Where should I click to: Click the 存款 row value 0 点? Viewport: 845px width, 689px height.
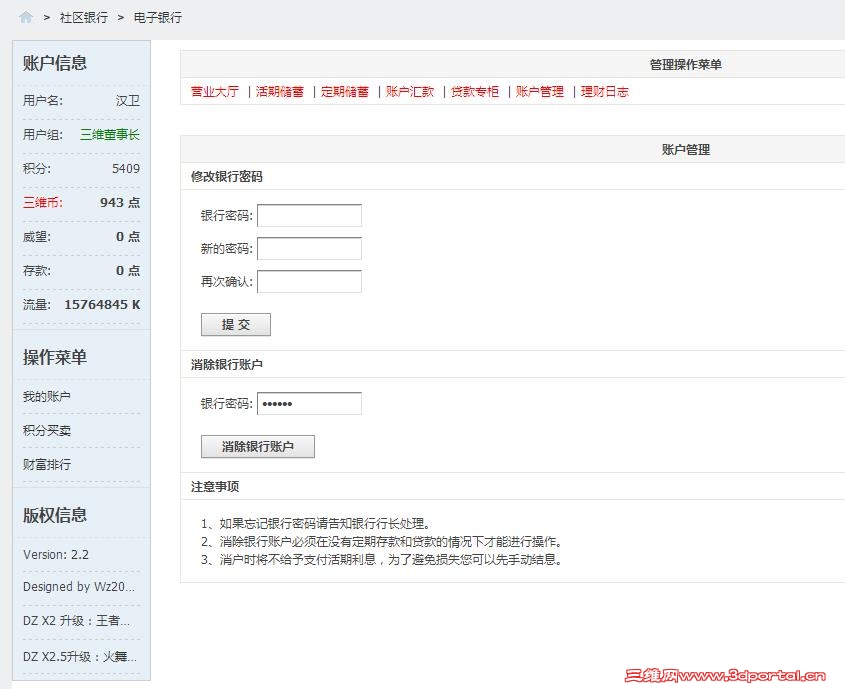coord(128,270)
